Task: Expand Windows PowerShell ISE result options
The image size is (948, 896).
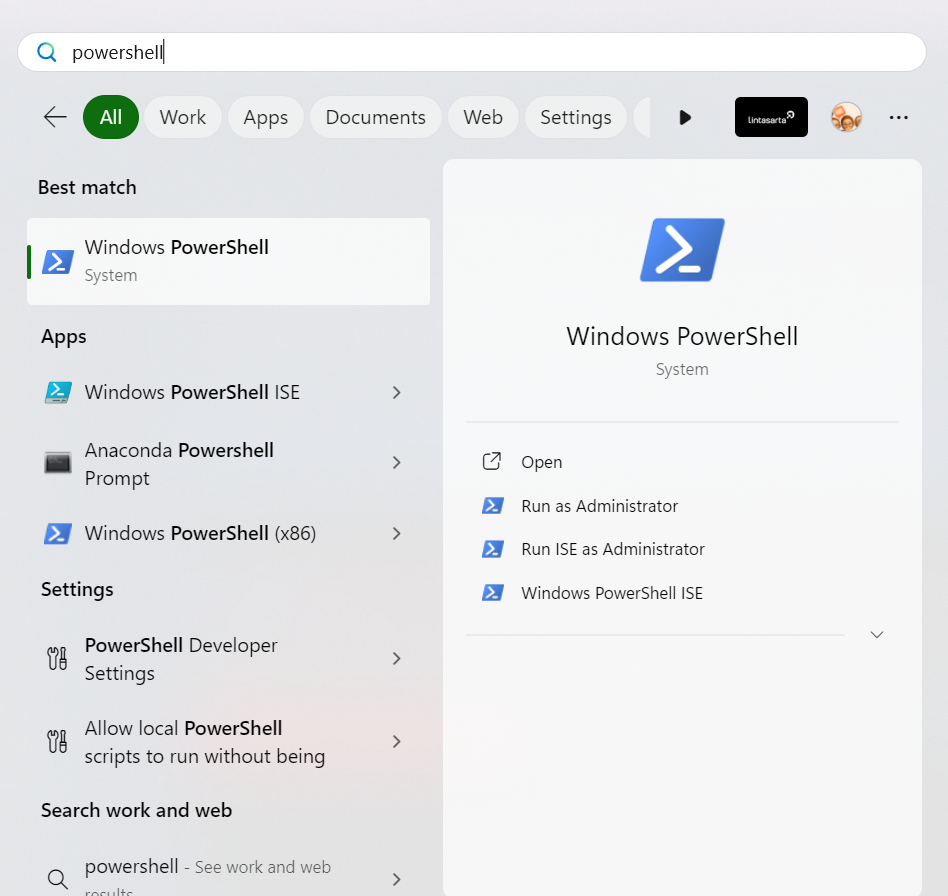Action: (397, 392)
